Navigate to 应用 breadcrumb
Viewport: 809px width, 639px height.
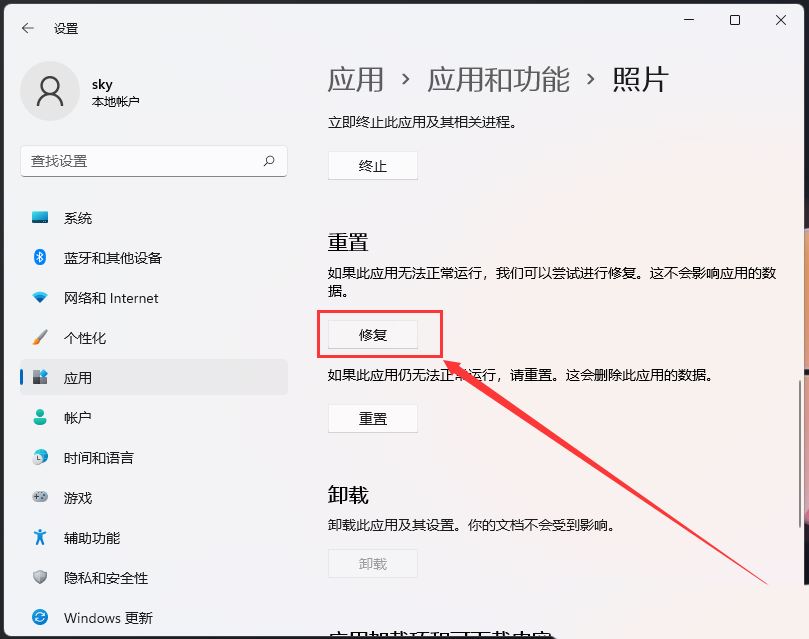point(355,80)
